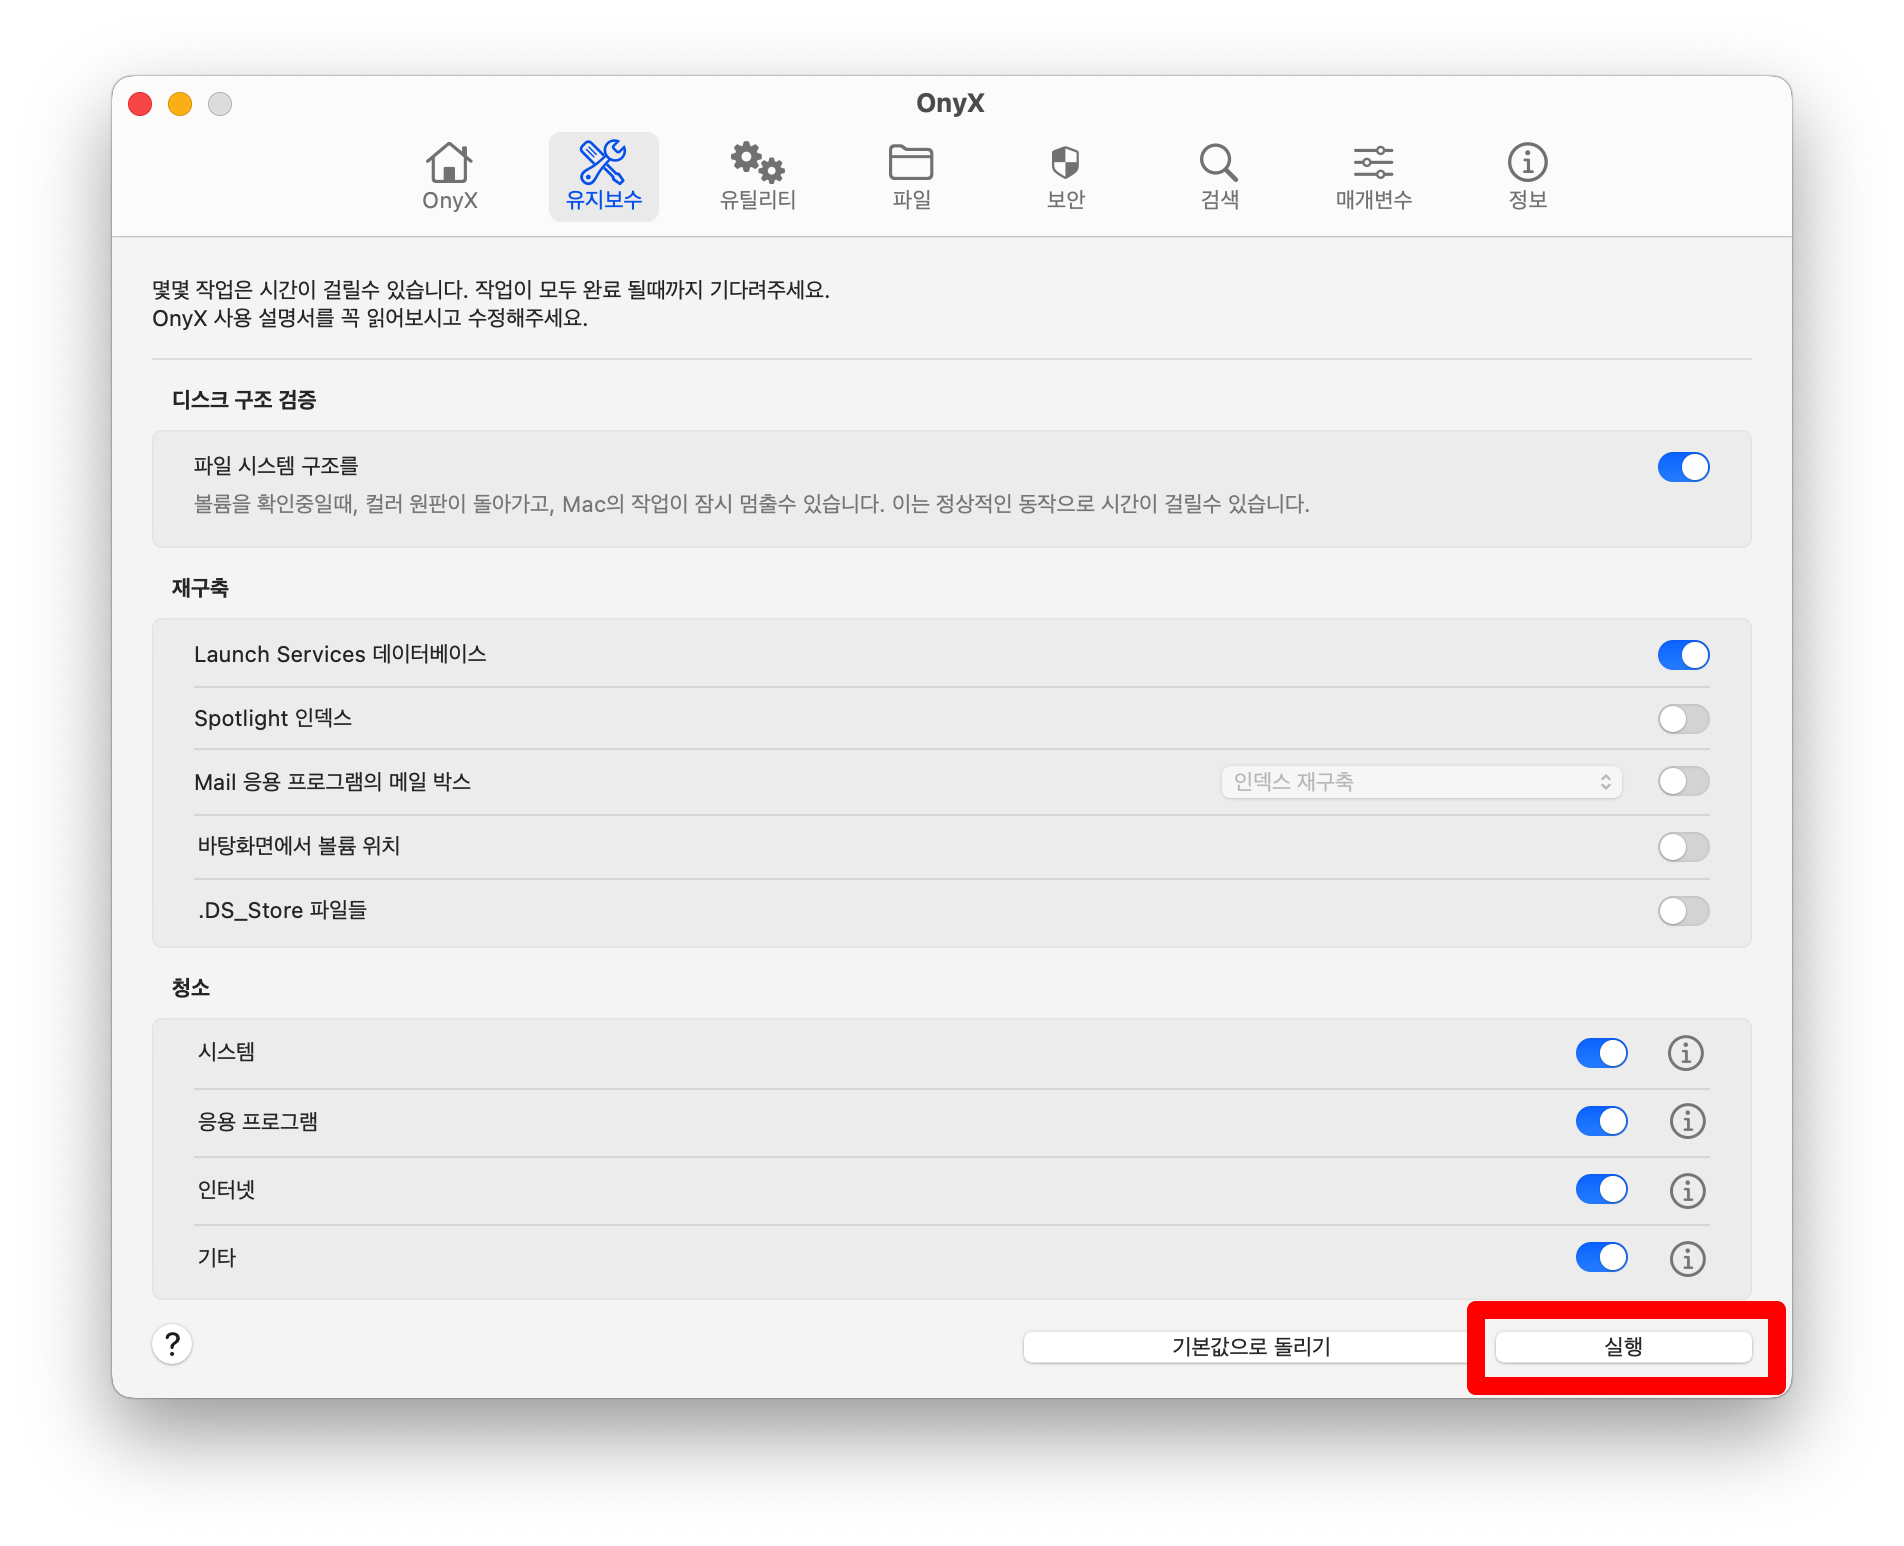Click the 바탕화면에서 볼륨 위치 label

point(298,846)
